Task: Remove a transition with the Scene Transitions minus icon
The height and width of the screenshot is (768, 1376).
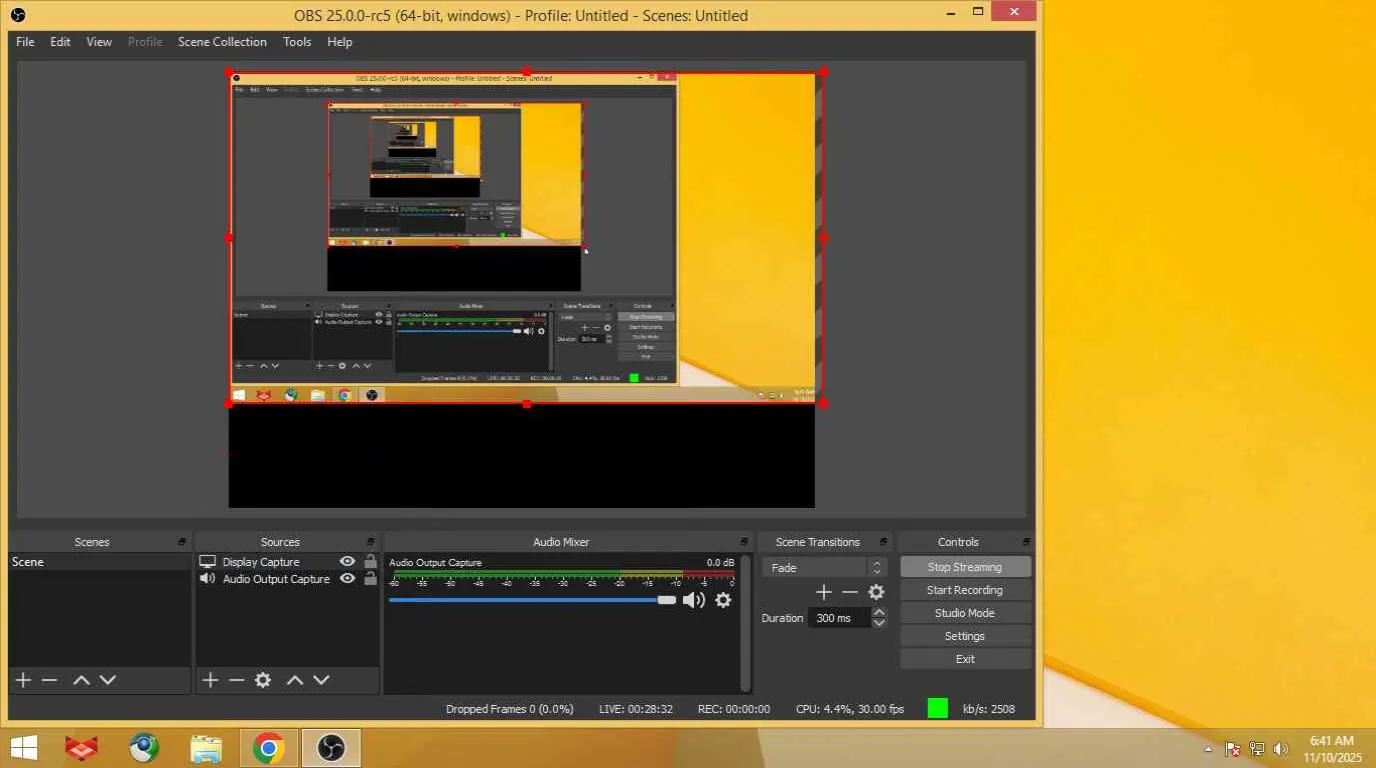Action: (x=850, y=592)
